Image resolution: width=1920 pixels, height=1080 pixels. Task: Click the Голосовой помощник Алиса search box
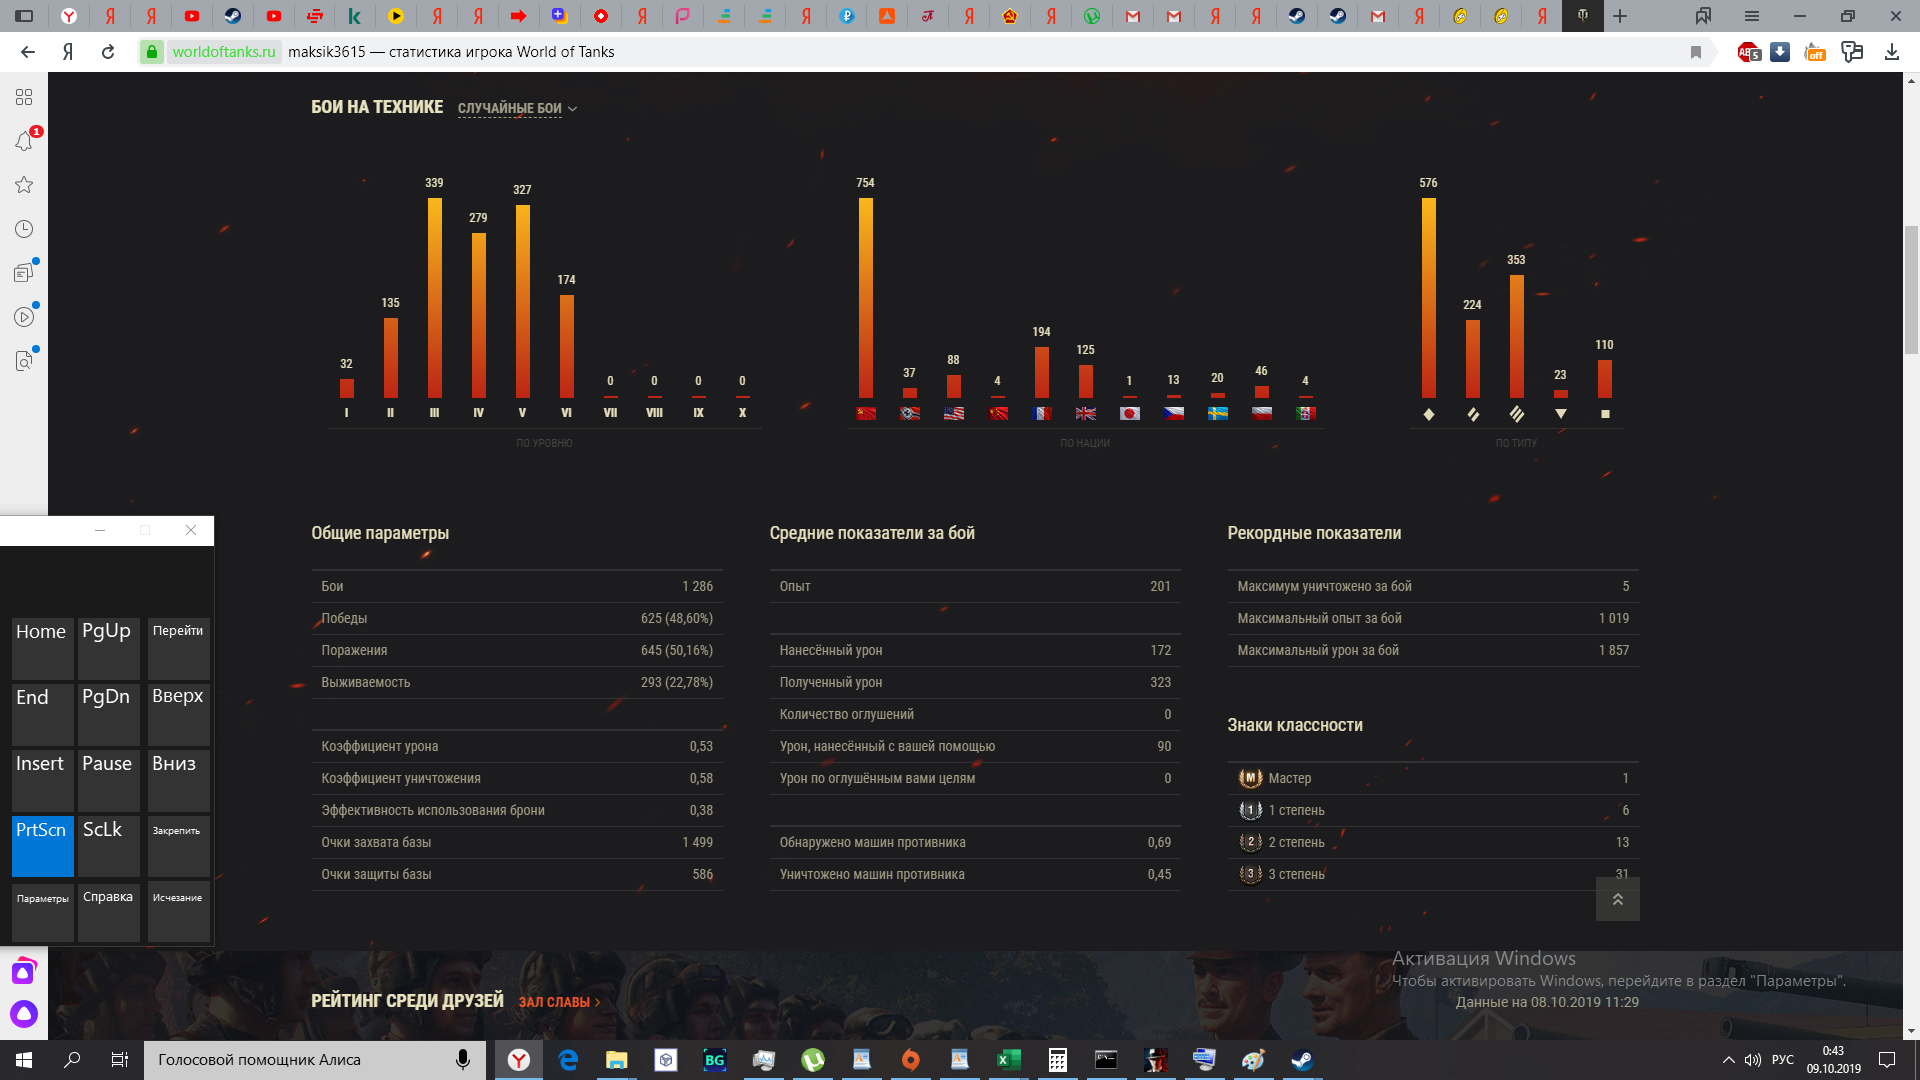click(315, 1060)
